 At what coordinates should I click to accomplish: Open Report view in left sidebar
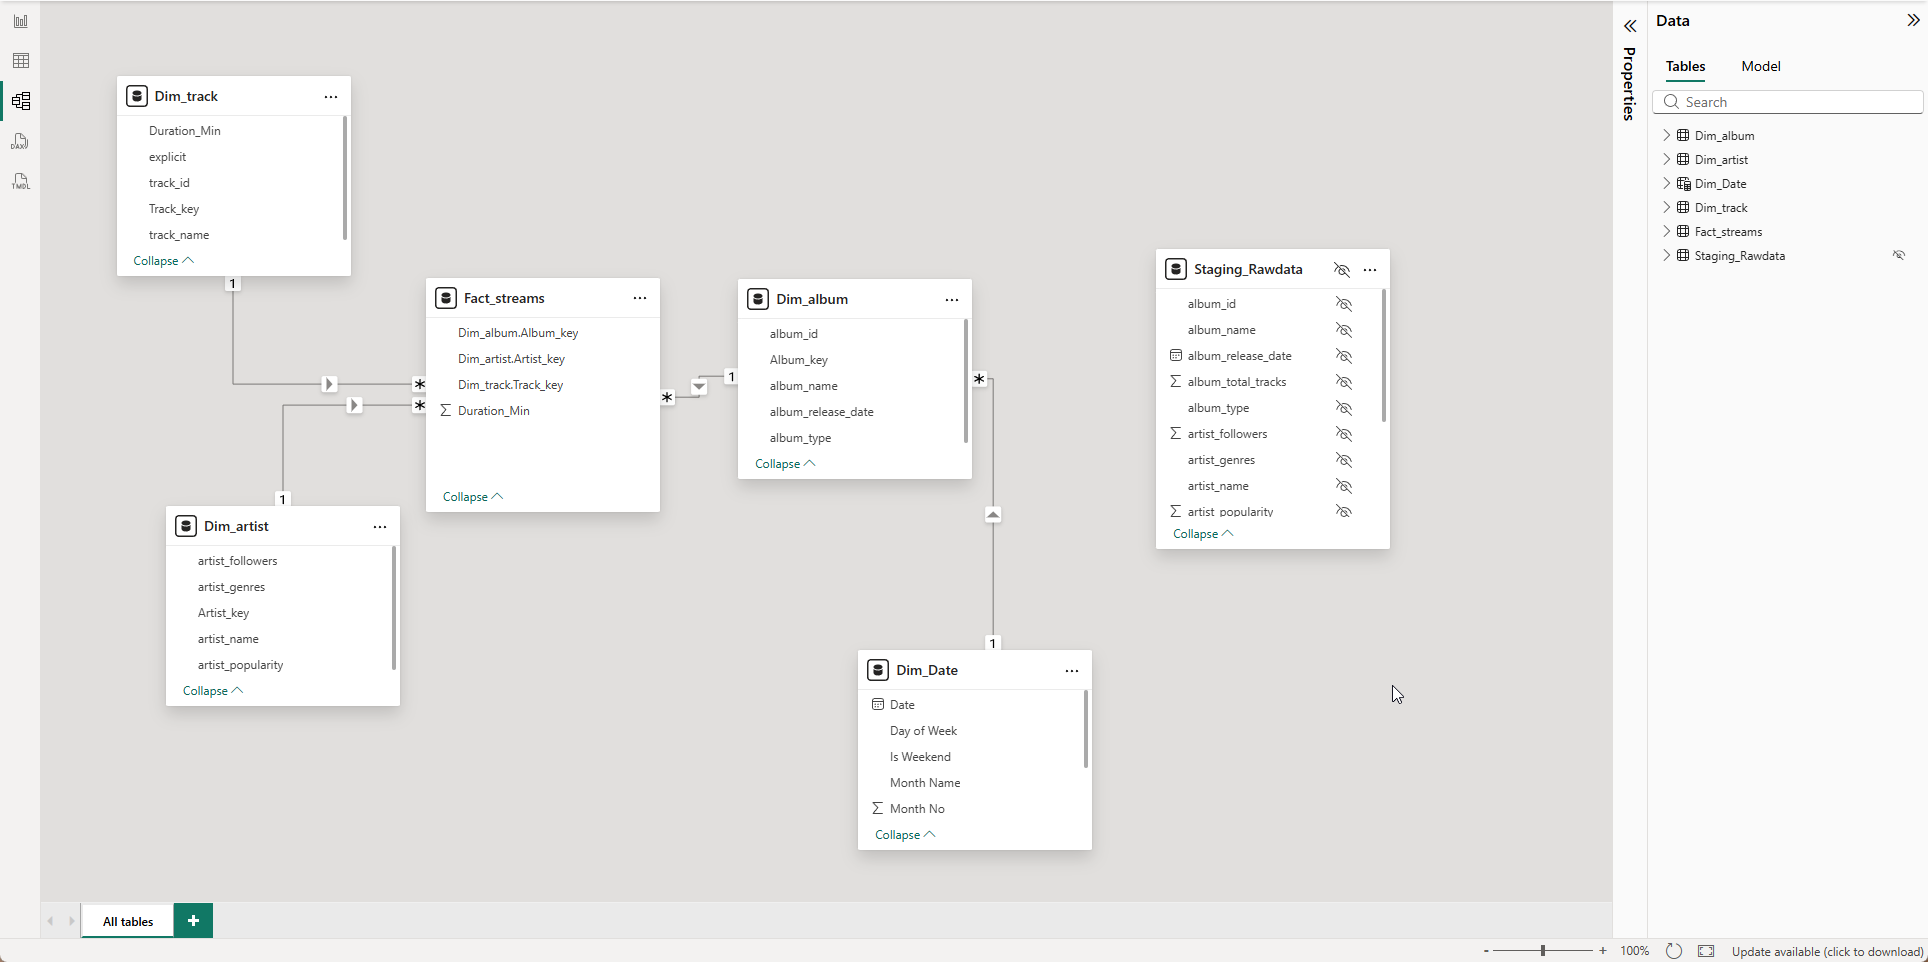pyautogui.click(x=20, y=21)
